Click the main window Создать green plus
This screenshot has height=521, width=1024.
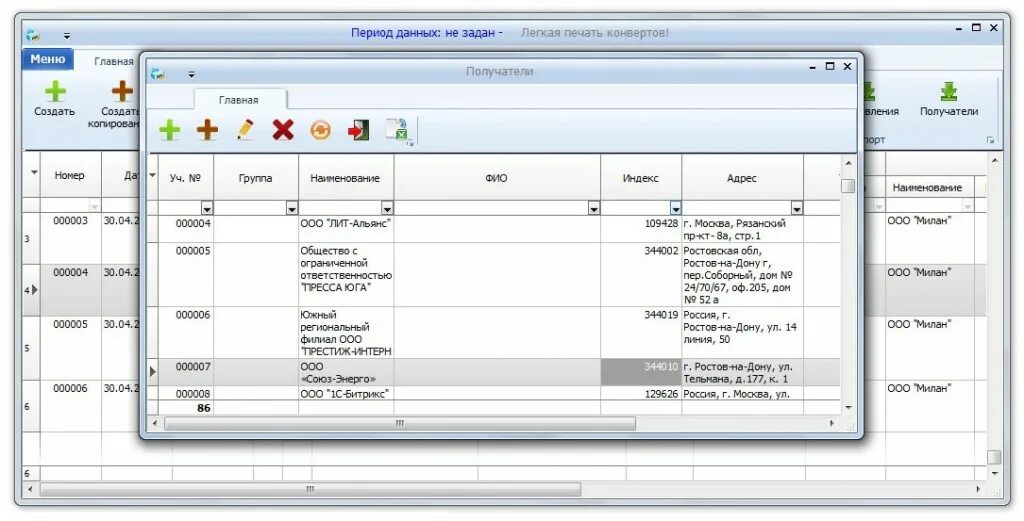[55, 91]
